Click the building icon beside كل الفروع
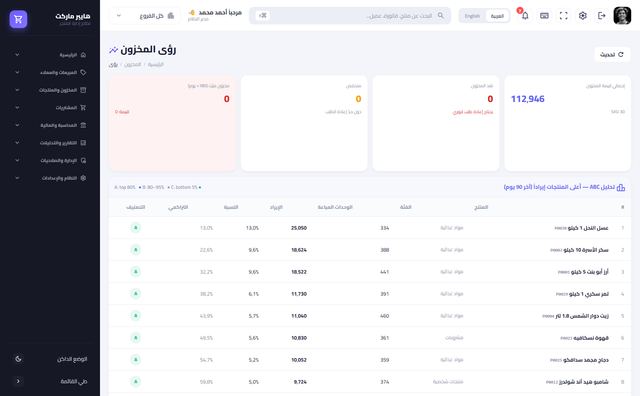This screenshot has width=640, height=396. 171,16
